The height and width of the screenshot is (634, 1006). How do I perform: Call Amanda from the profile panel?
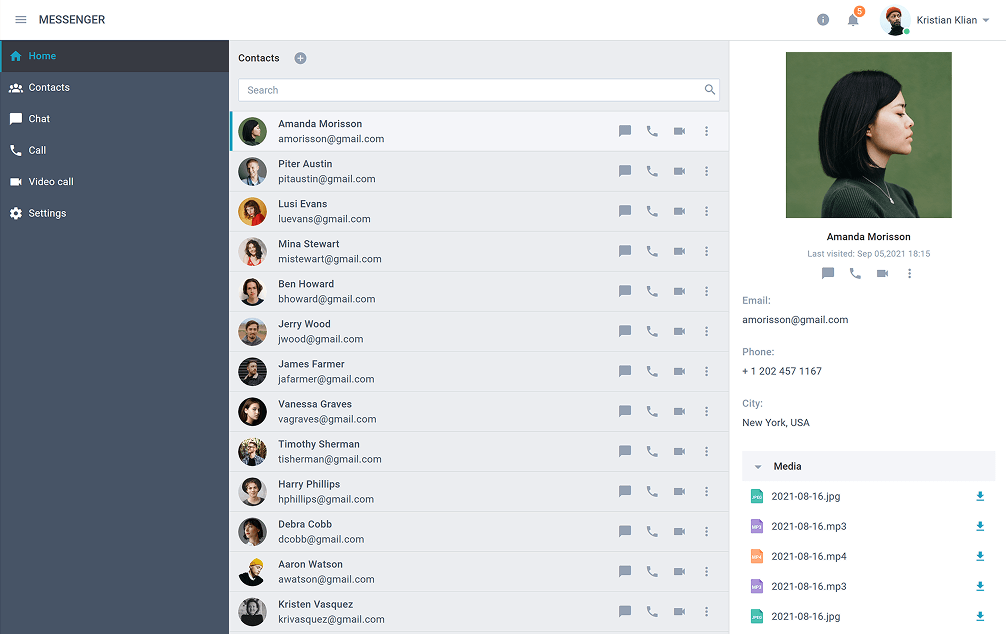tap(855, 273)
